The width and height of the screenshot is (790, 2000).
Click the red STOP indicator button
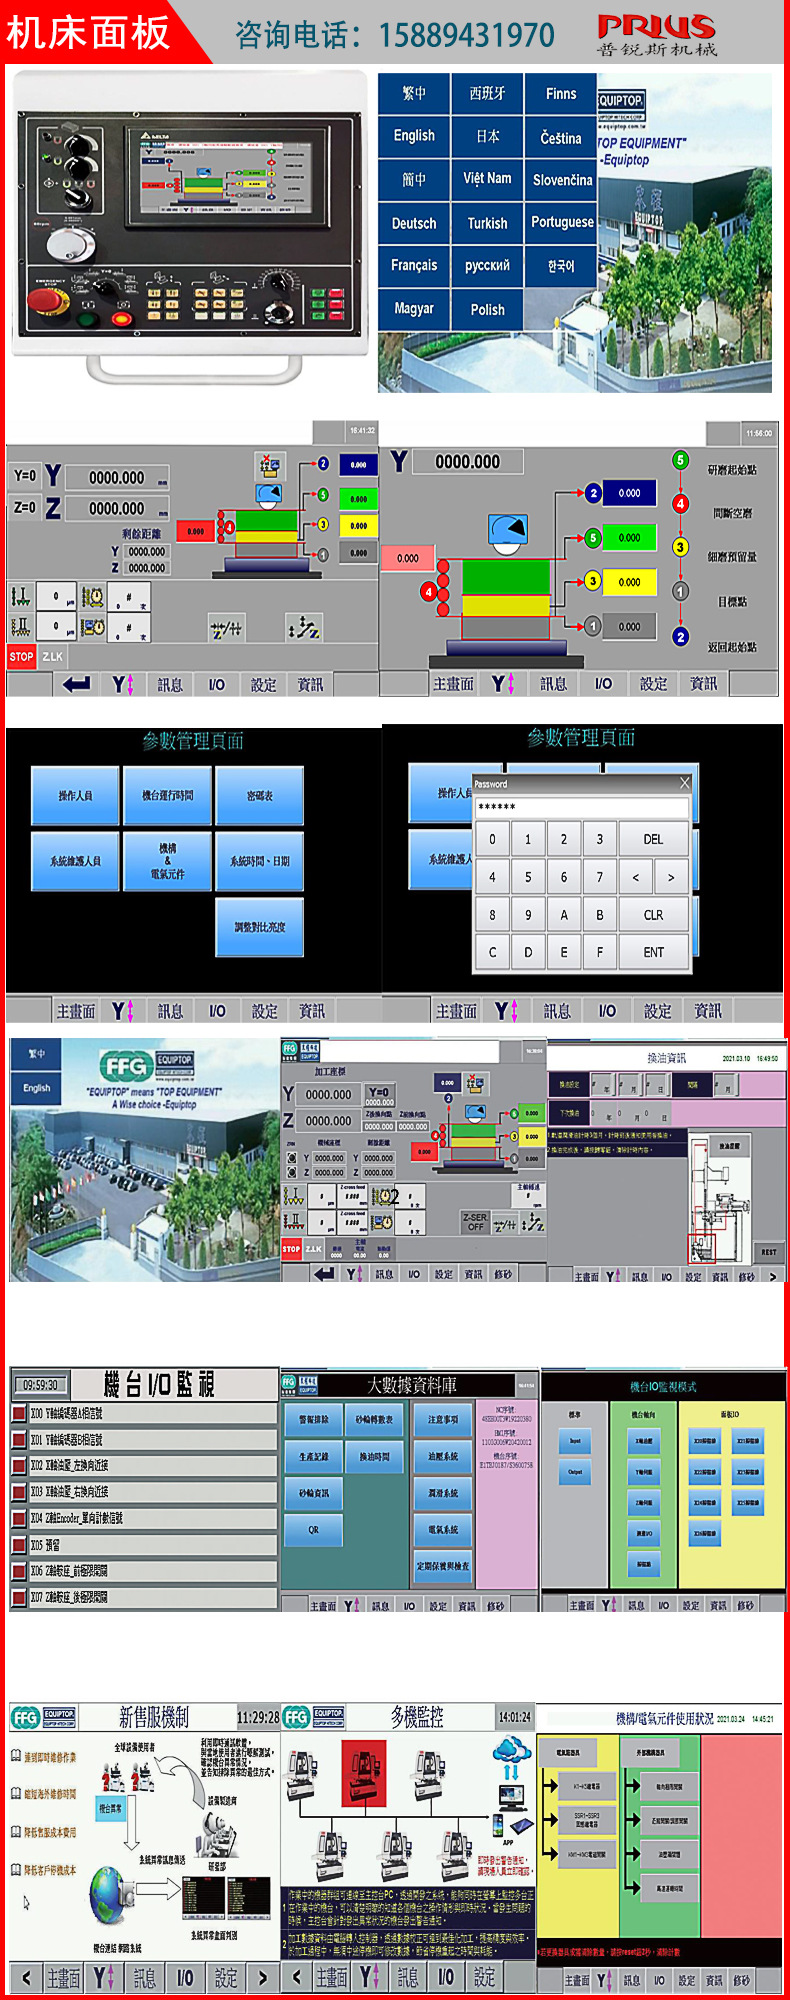22,657
